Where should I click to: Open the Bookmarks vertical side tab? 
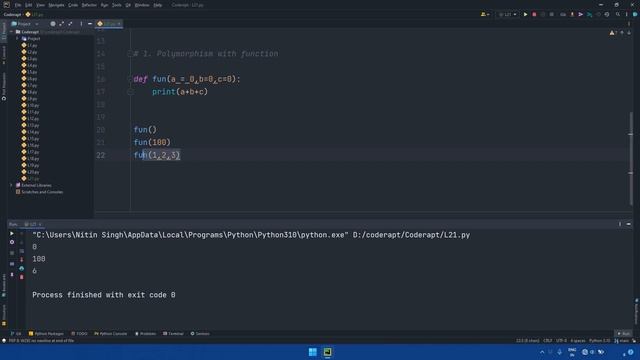4,286
